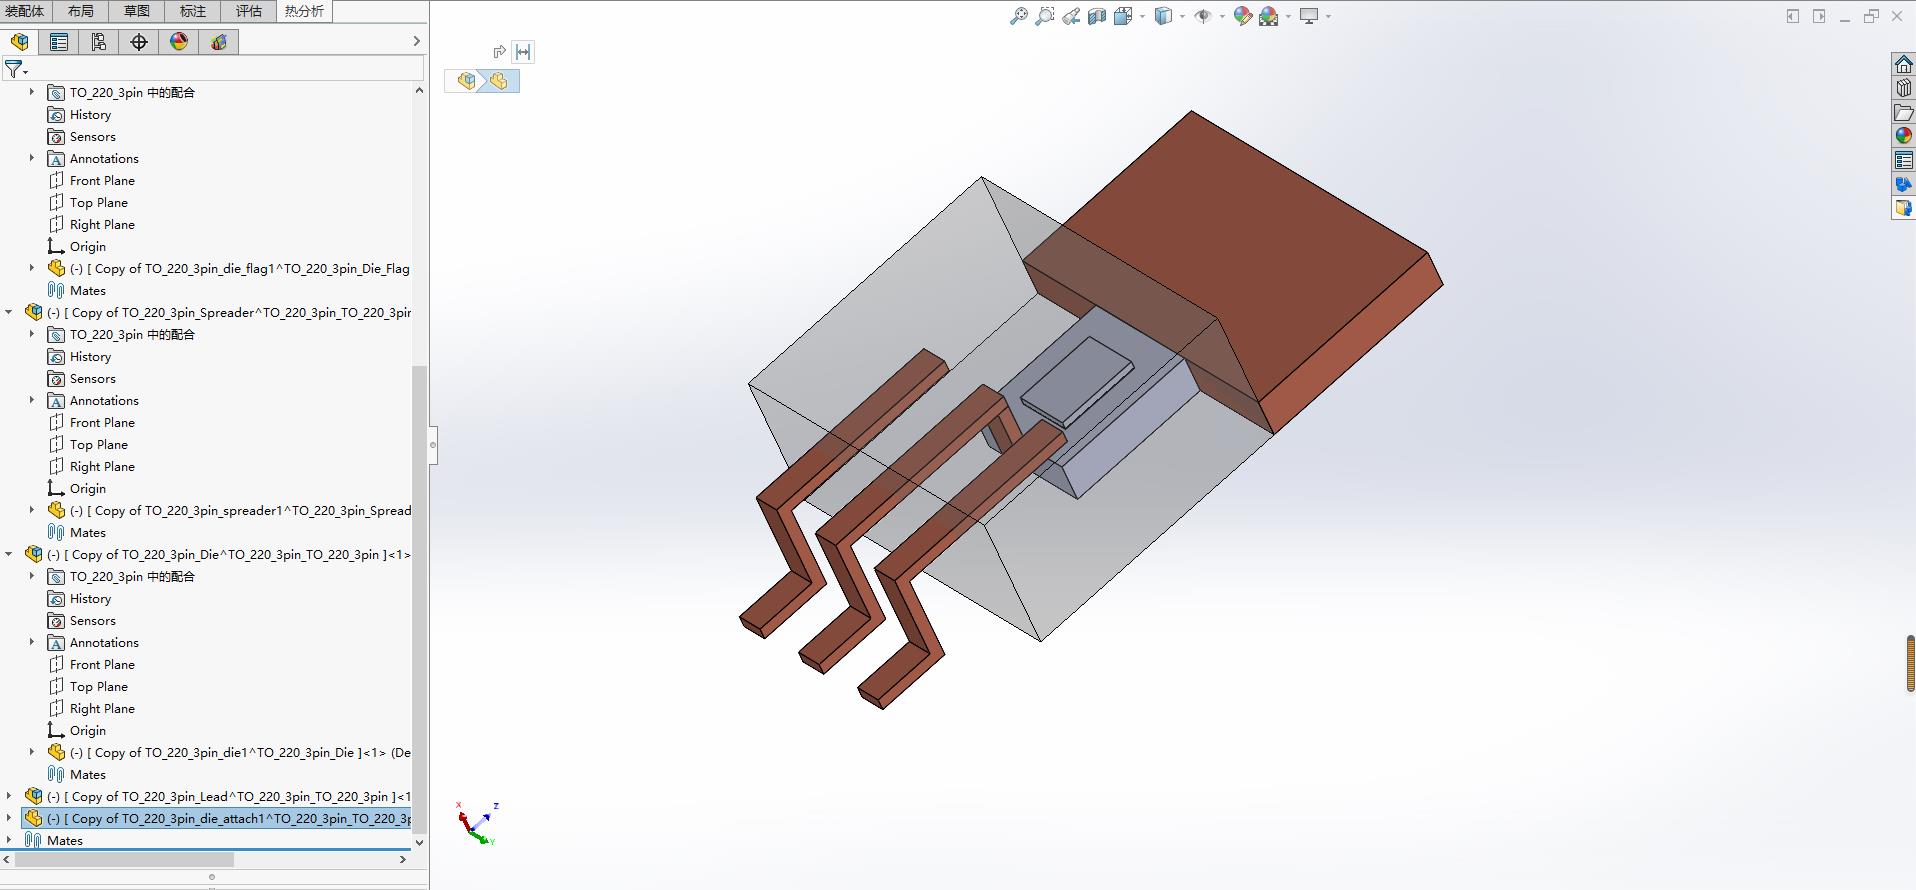This screenshot has height=890, width=1916.
Task: Open the View Orientation dropdown arrow
Action: [1142, 16]
